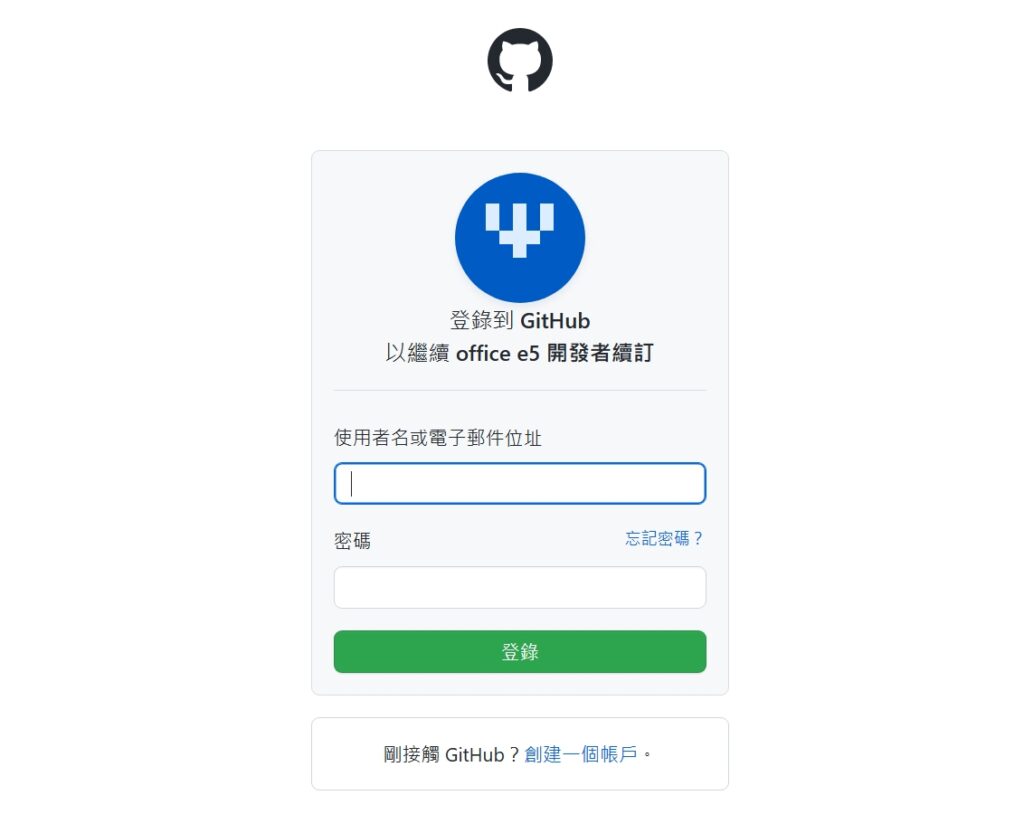Click the bold GitHub word in heading
1024x833 pixels.
(555, 321)
